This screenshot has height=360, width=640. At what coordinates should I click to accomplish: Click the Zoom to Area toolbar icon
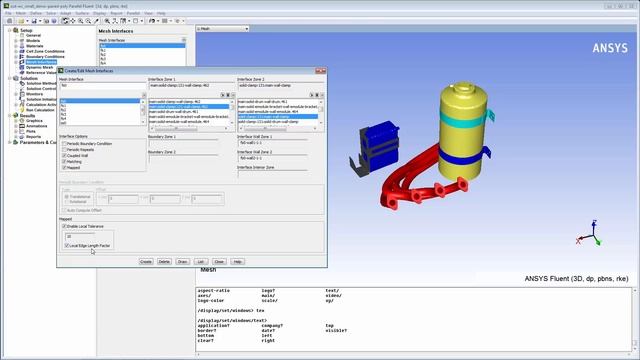click(x=107, y=21)
